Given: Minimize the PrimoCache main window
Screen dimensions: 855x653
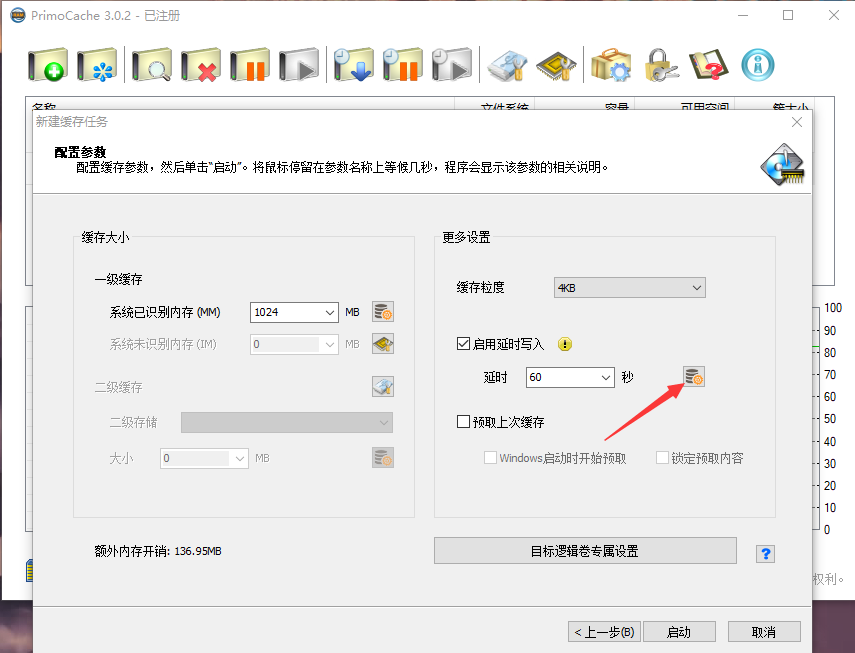Looking at the screenshot, I should (743, 15).
